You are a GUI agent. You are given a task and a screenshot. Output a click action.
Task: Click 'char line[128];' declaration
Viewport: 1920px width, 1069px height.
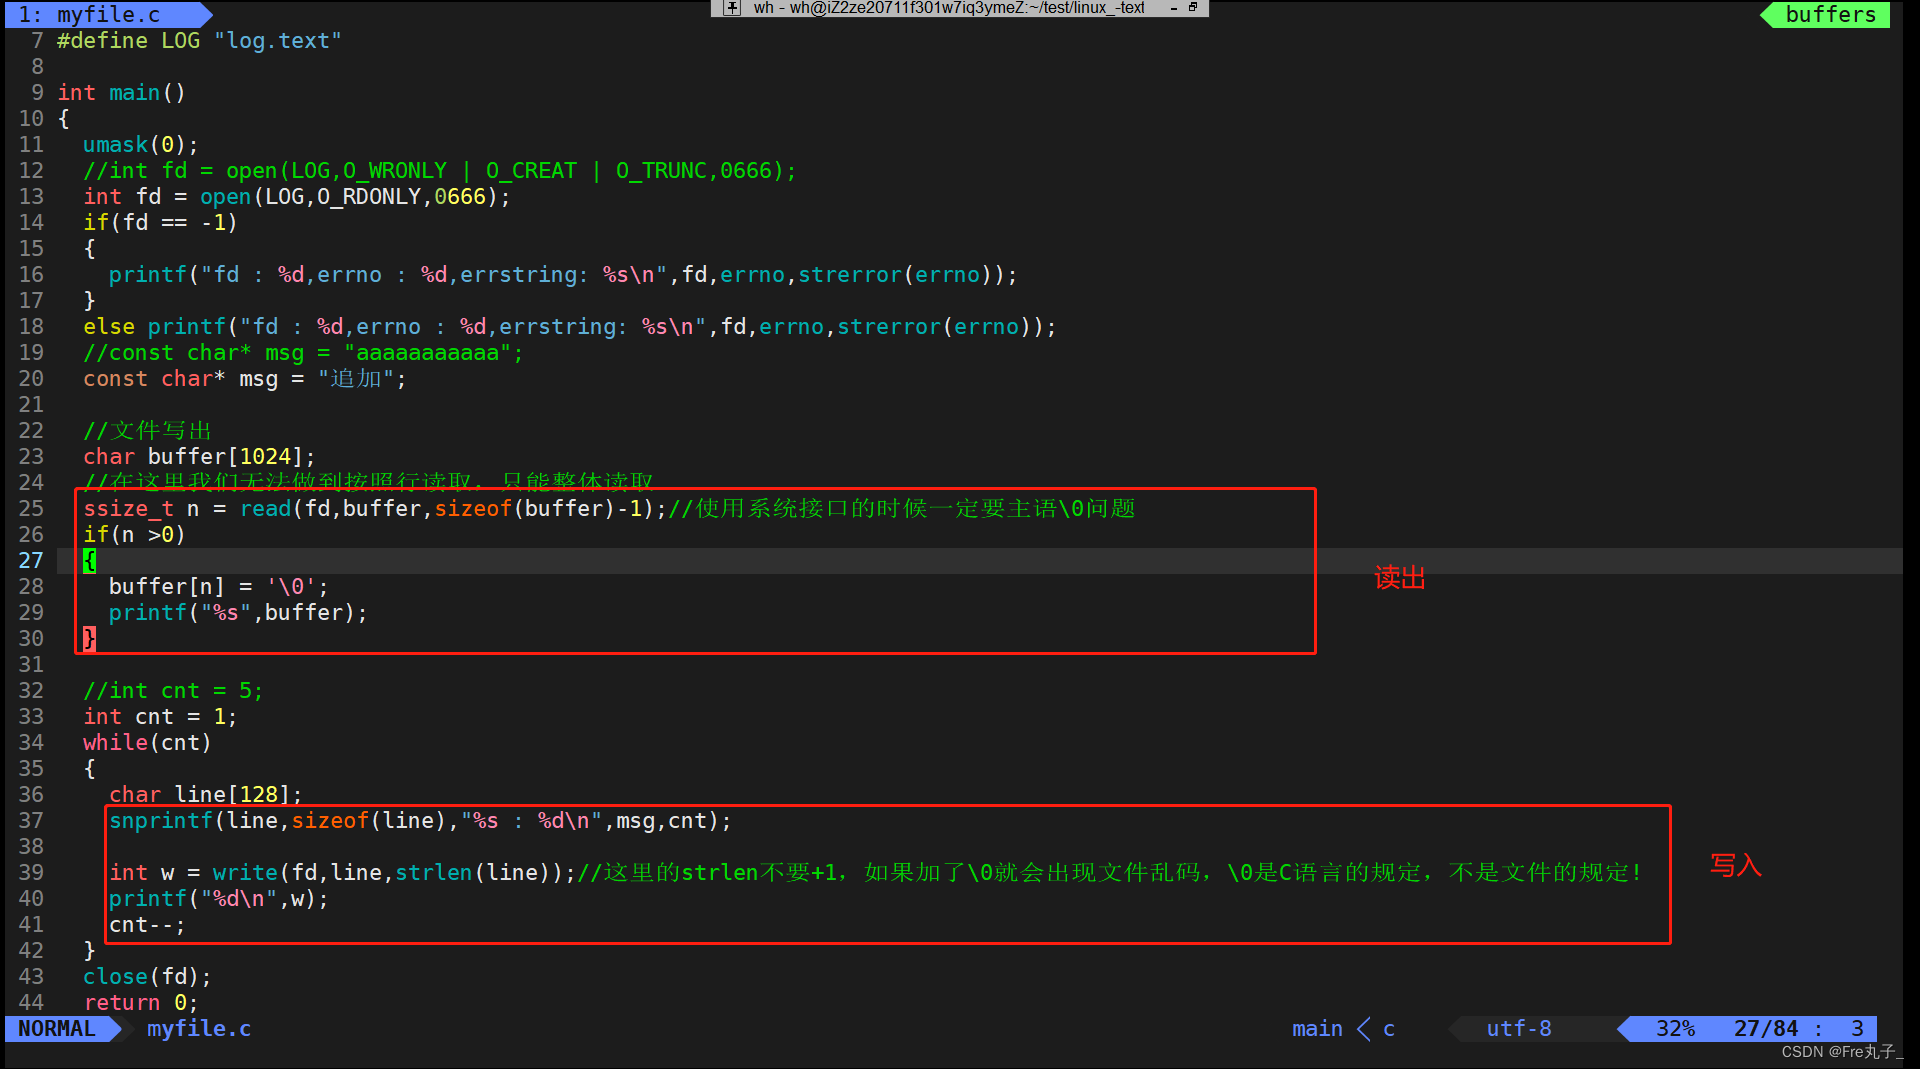(205, 795)
